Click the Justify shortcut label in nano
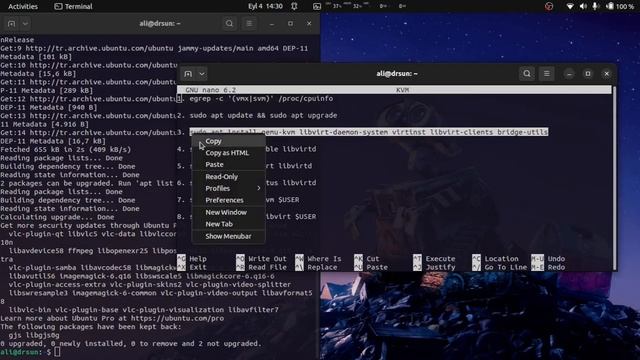 440,267
